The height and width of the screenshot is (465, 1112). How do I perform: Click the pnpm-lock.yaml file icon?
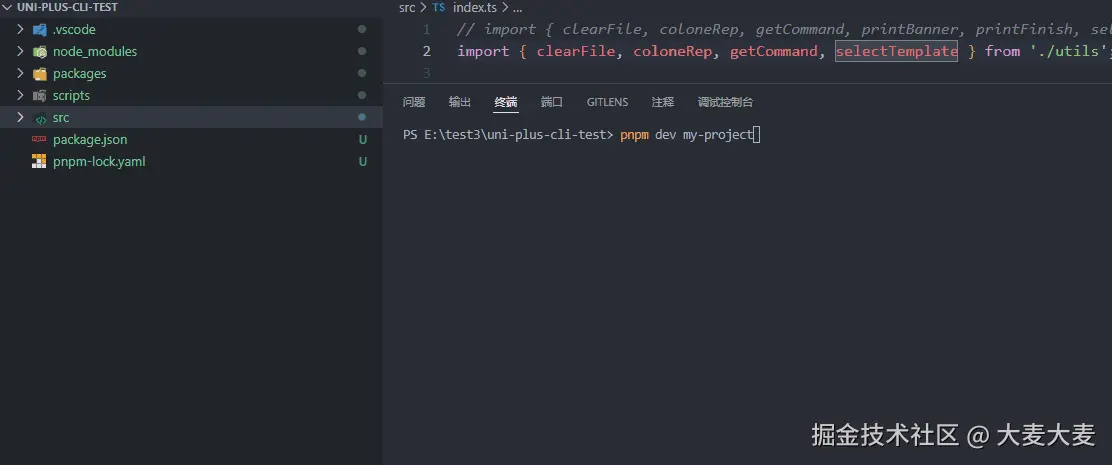coord(40,162)
